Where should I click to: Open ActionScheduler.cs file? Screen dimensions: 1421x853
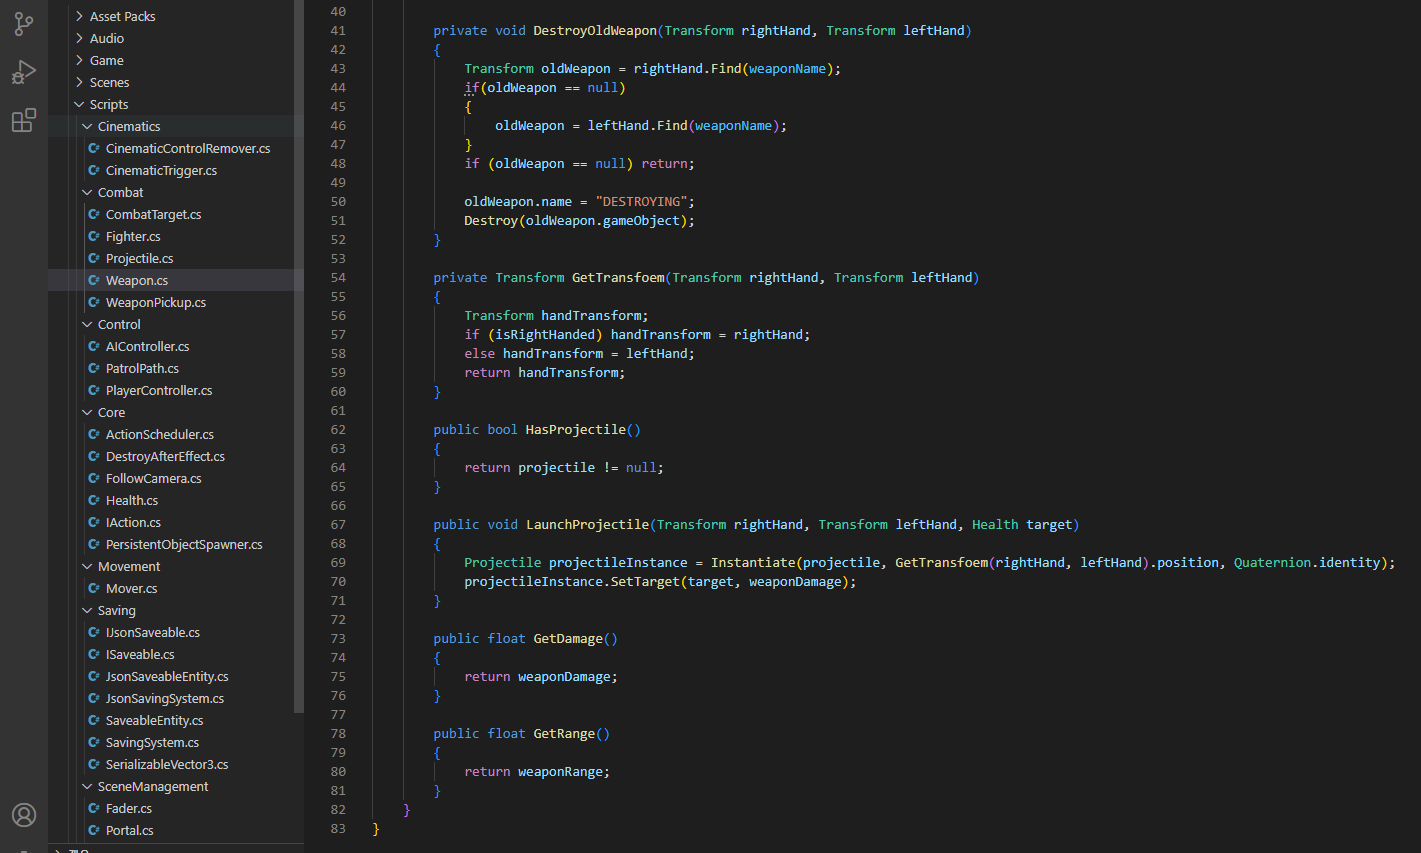point(160,434)
